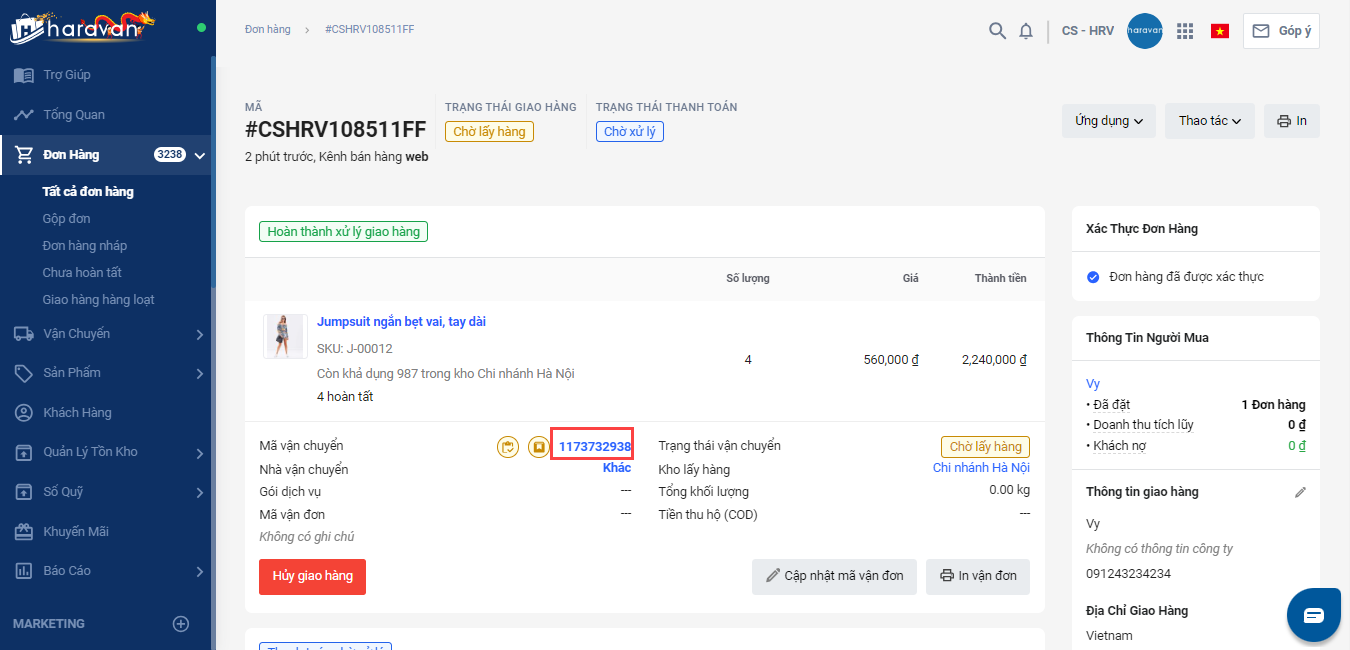The width and height of the screenshot is (1350, 650).
Task: Open tracking code link 1173732938
Action: (x=595, y=447)
